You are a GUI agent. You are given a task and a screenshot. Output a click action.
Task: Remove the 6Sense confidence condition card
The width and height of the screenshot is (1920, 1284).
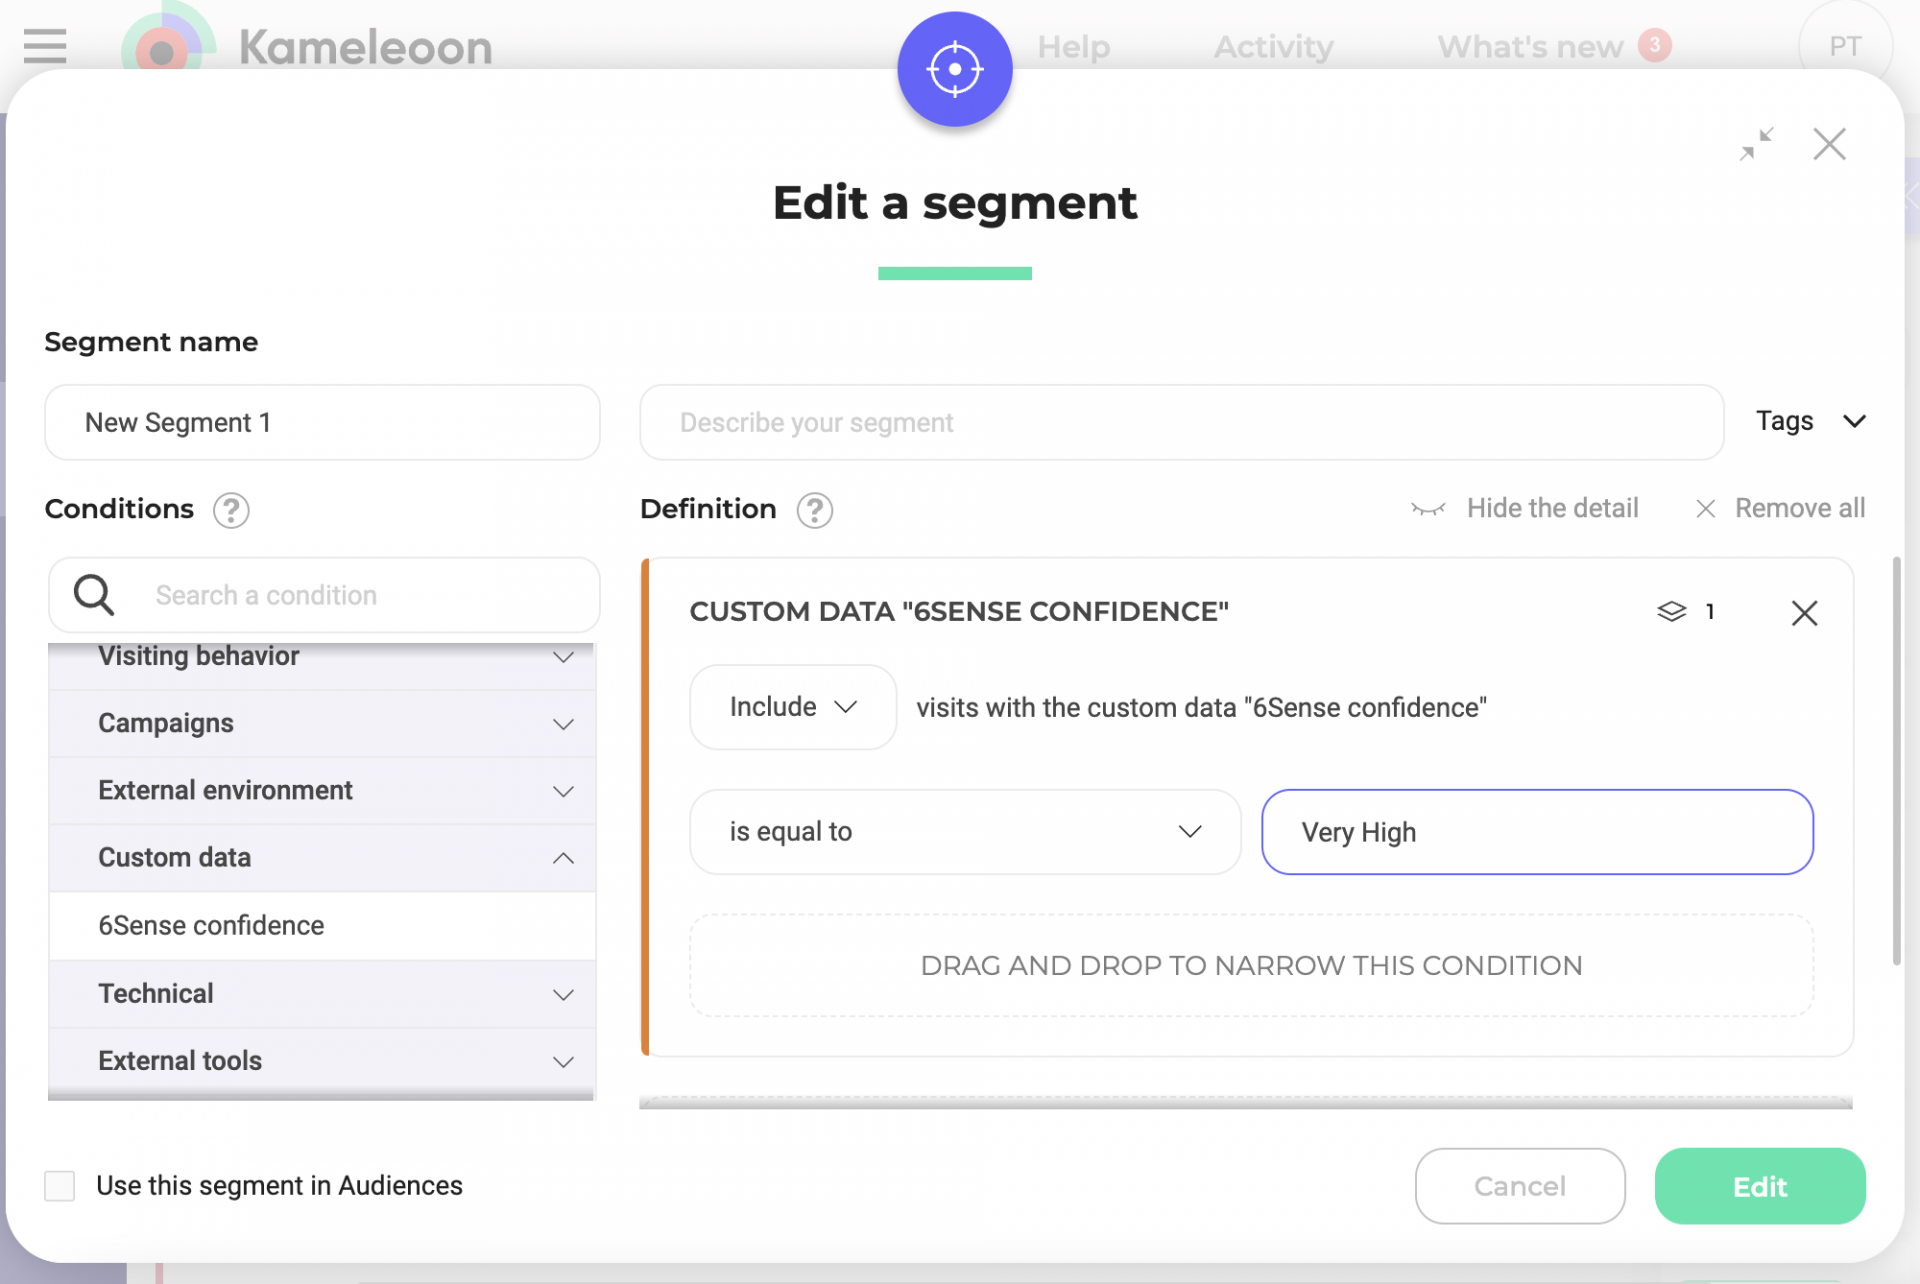1804,613
